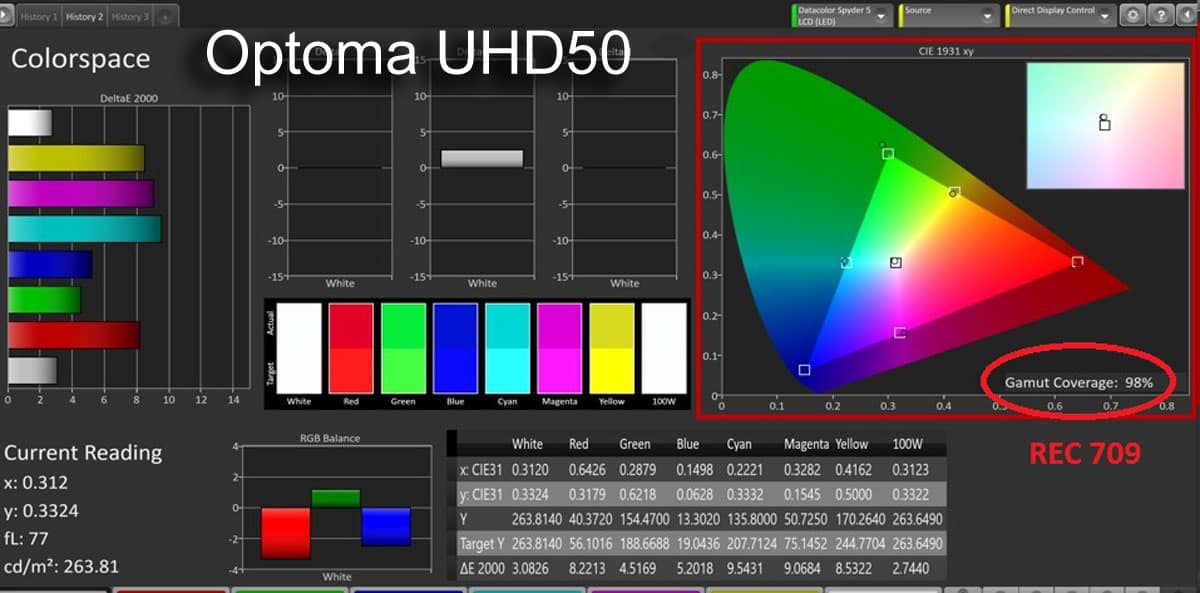Select the Cyan swatch in Actual/Target strip

click(x=508, y=348)
